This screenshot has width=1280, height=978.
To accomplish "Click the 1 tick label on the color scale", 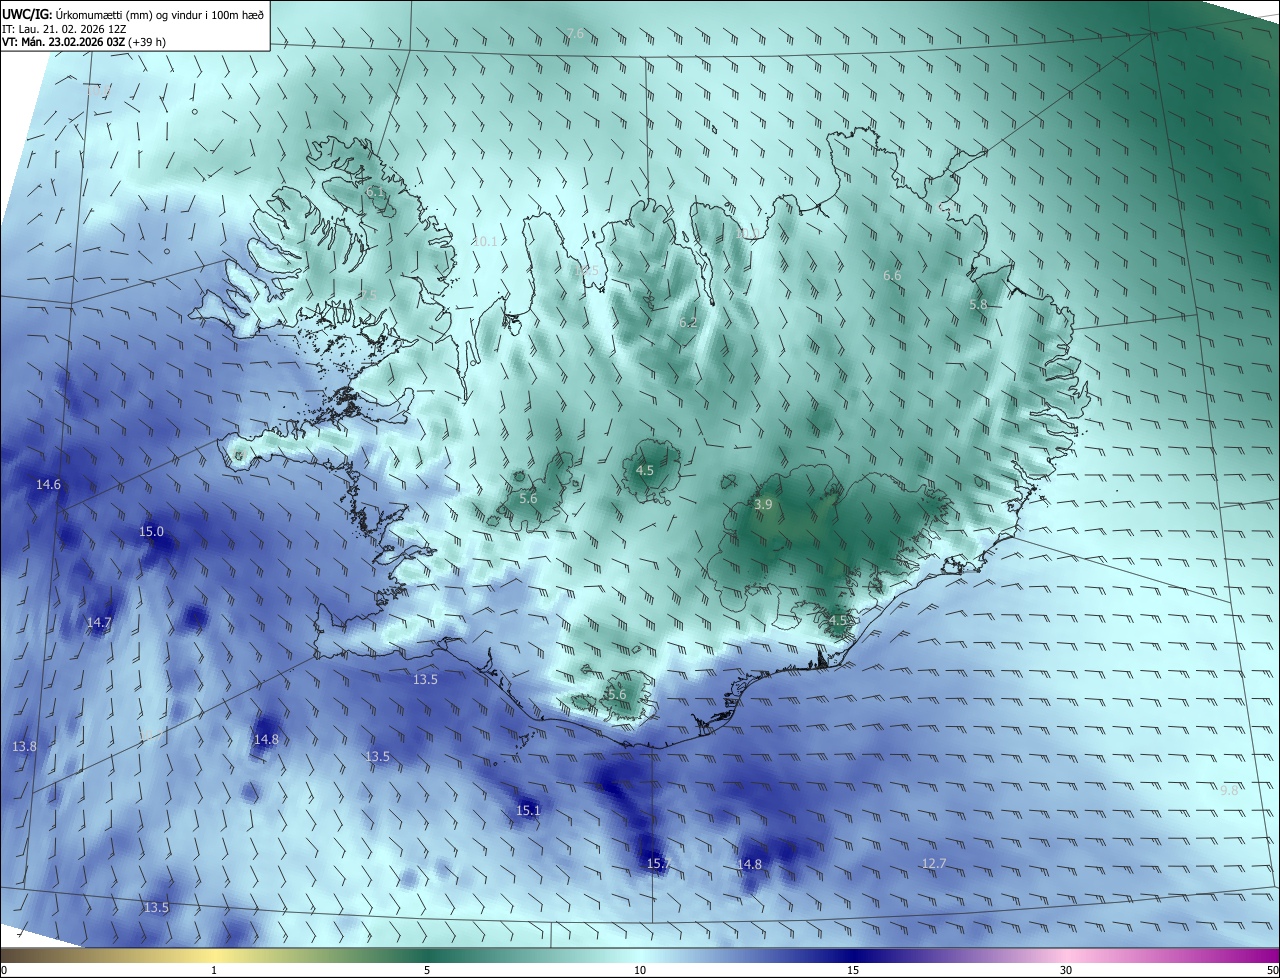I will coord(214,970).
